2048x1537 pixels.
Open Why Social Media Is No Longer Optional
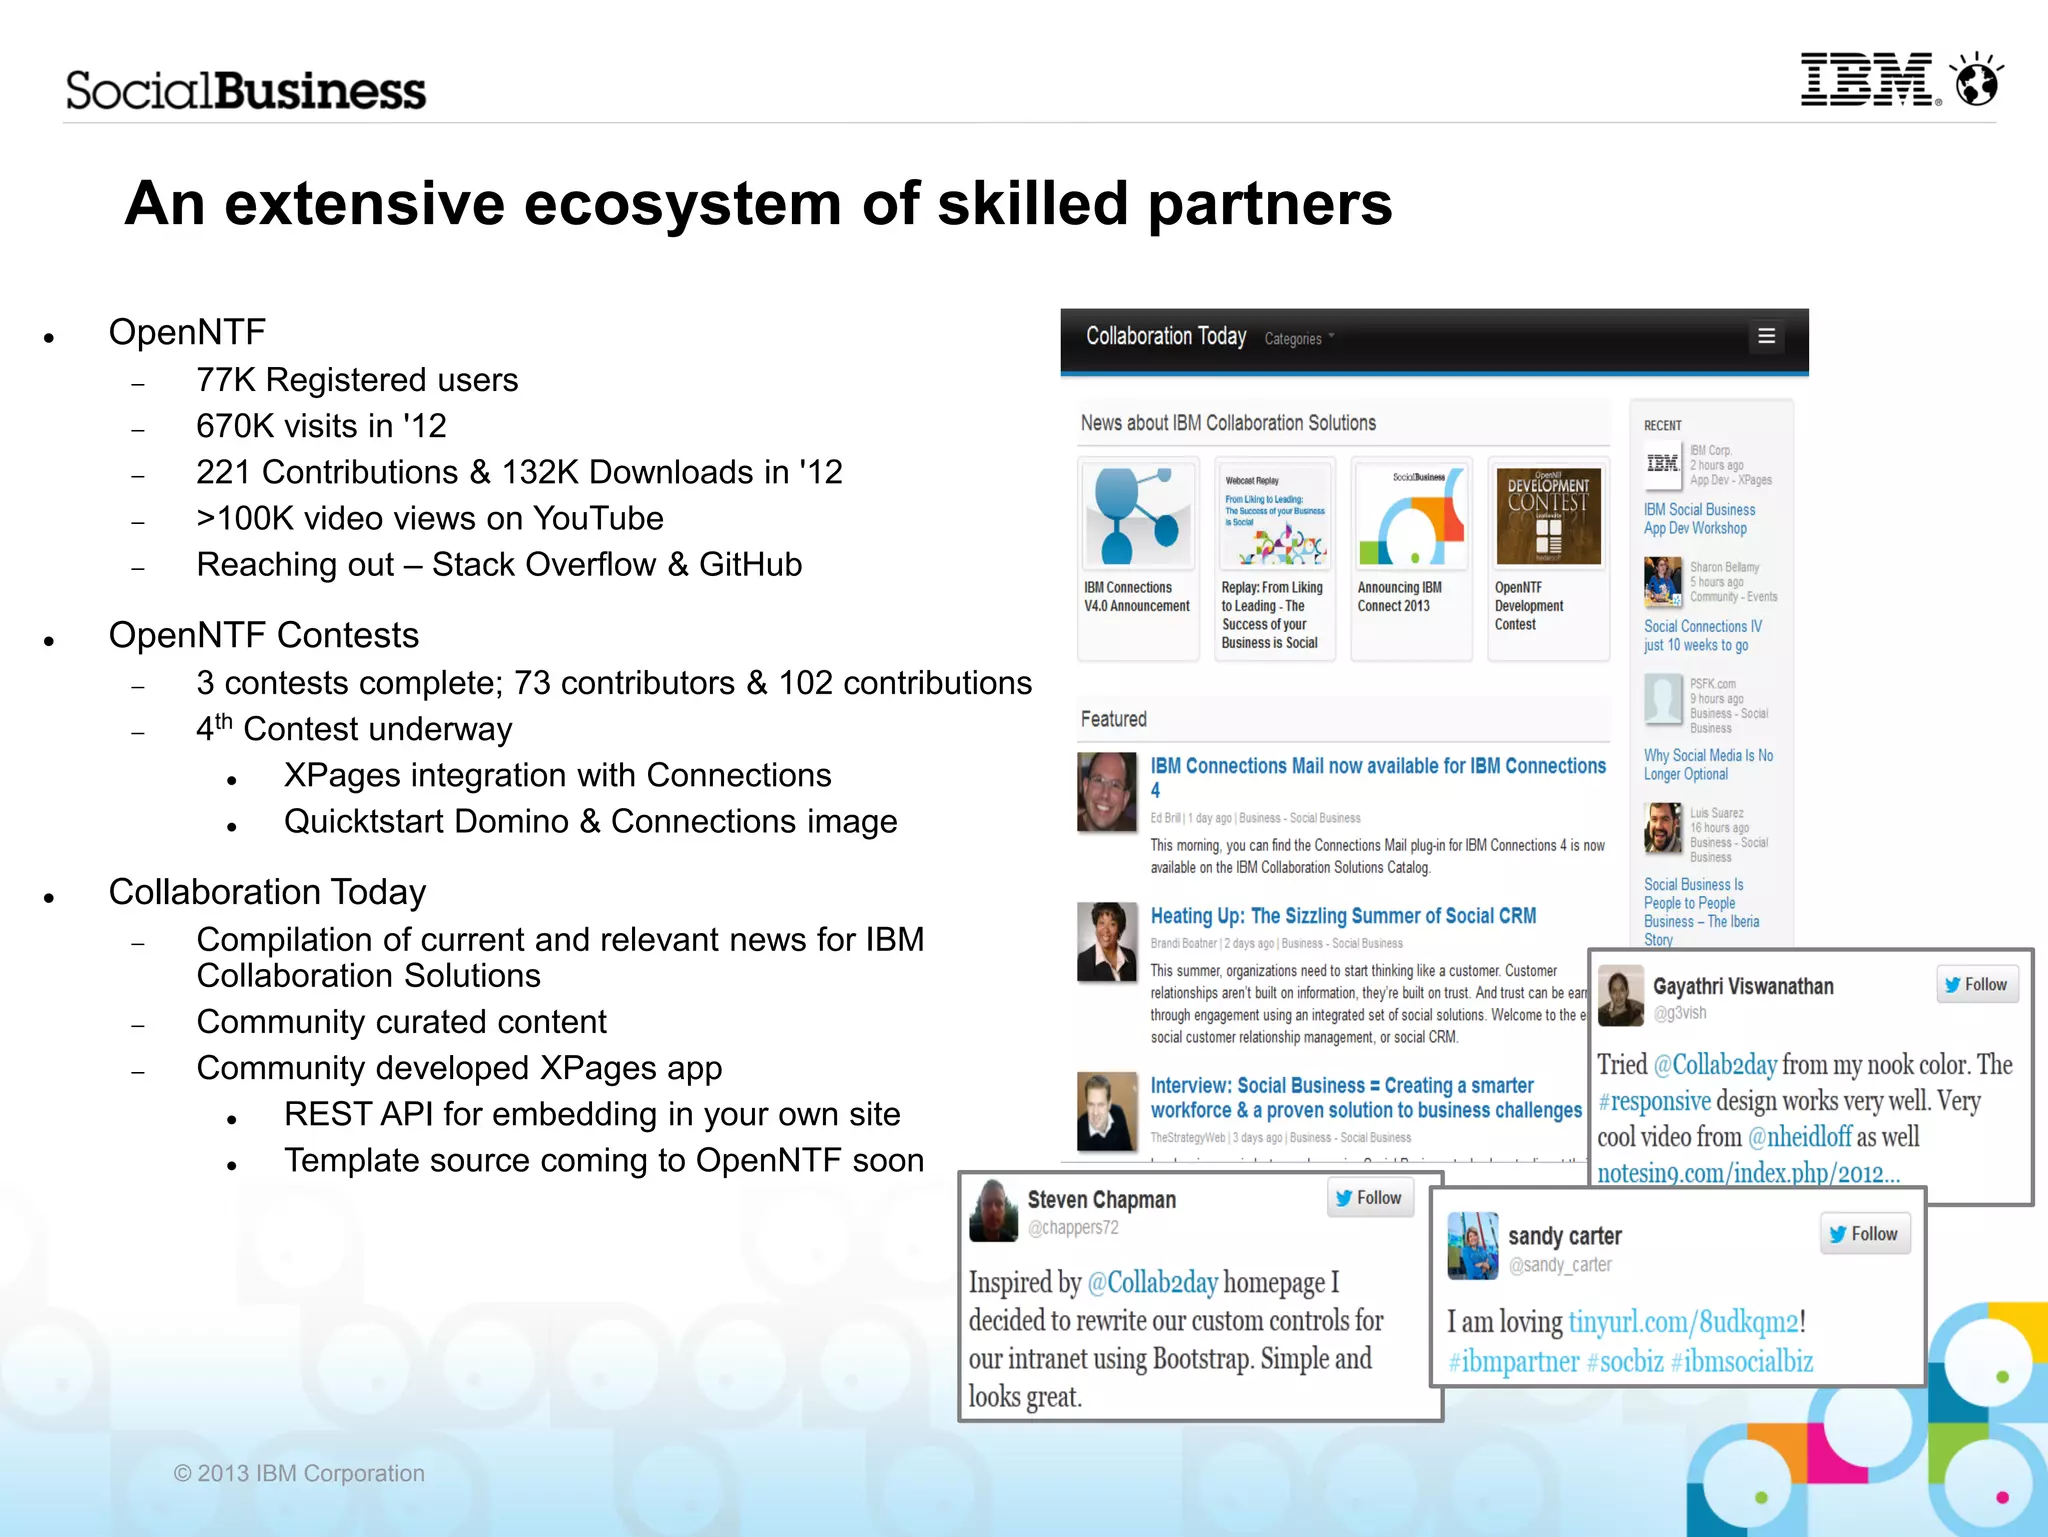1708,765
